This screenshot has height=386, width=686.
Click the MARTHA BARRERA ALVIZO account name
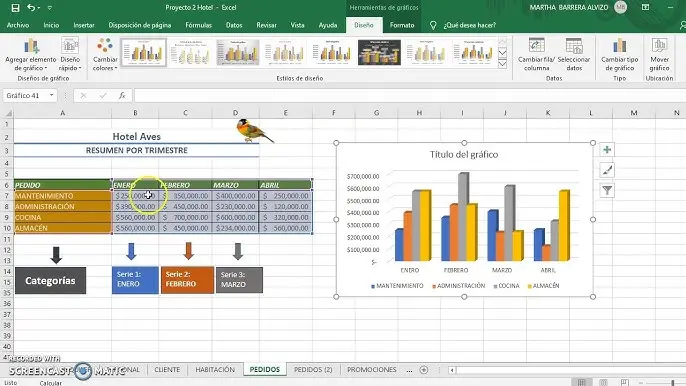point(568,7)
